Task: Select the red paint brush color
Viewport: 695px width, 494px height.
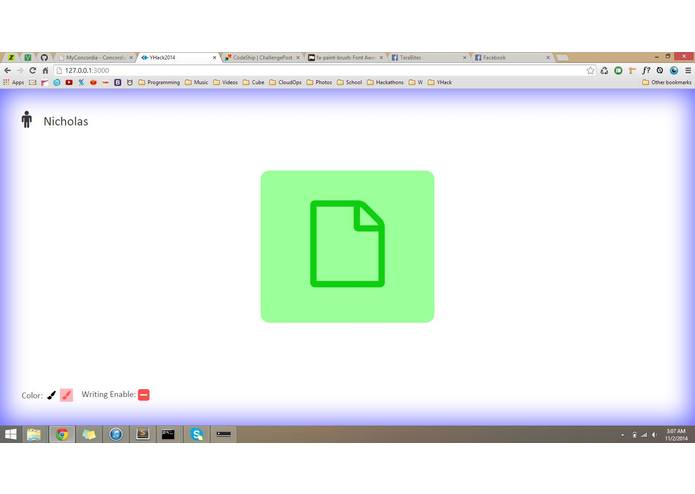Action: [x=66, y=395]
